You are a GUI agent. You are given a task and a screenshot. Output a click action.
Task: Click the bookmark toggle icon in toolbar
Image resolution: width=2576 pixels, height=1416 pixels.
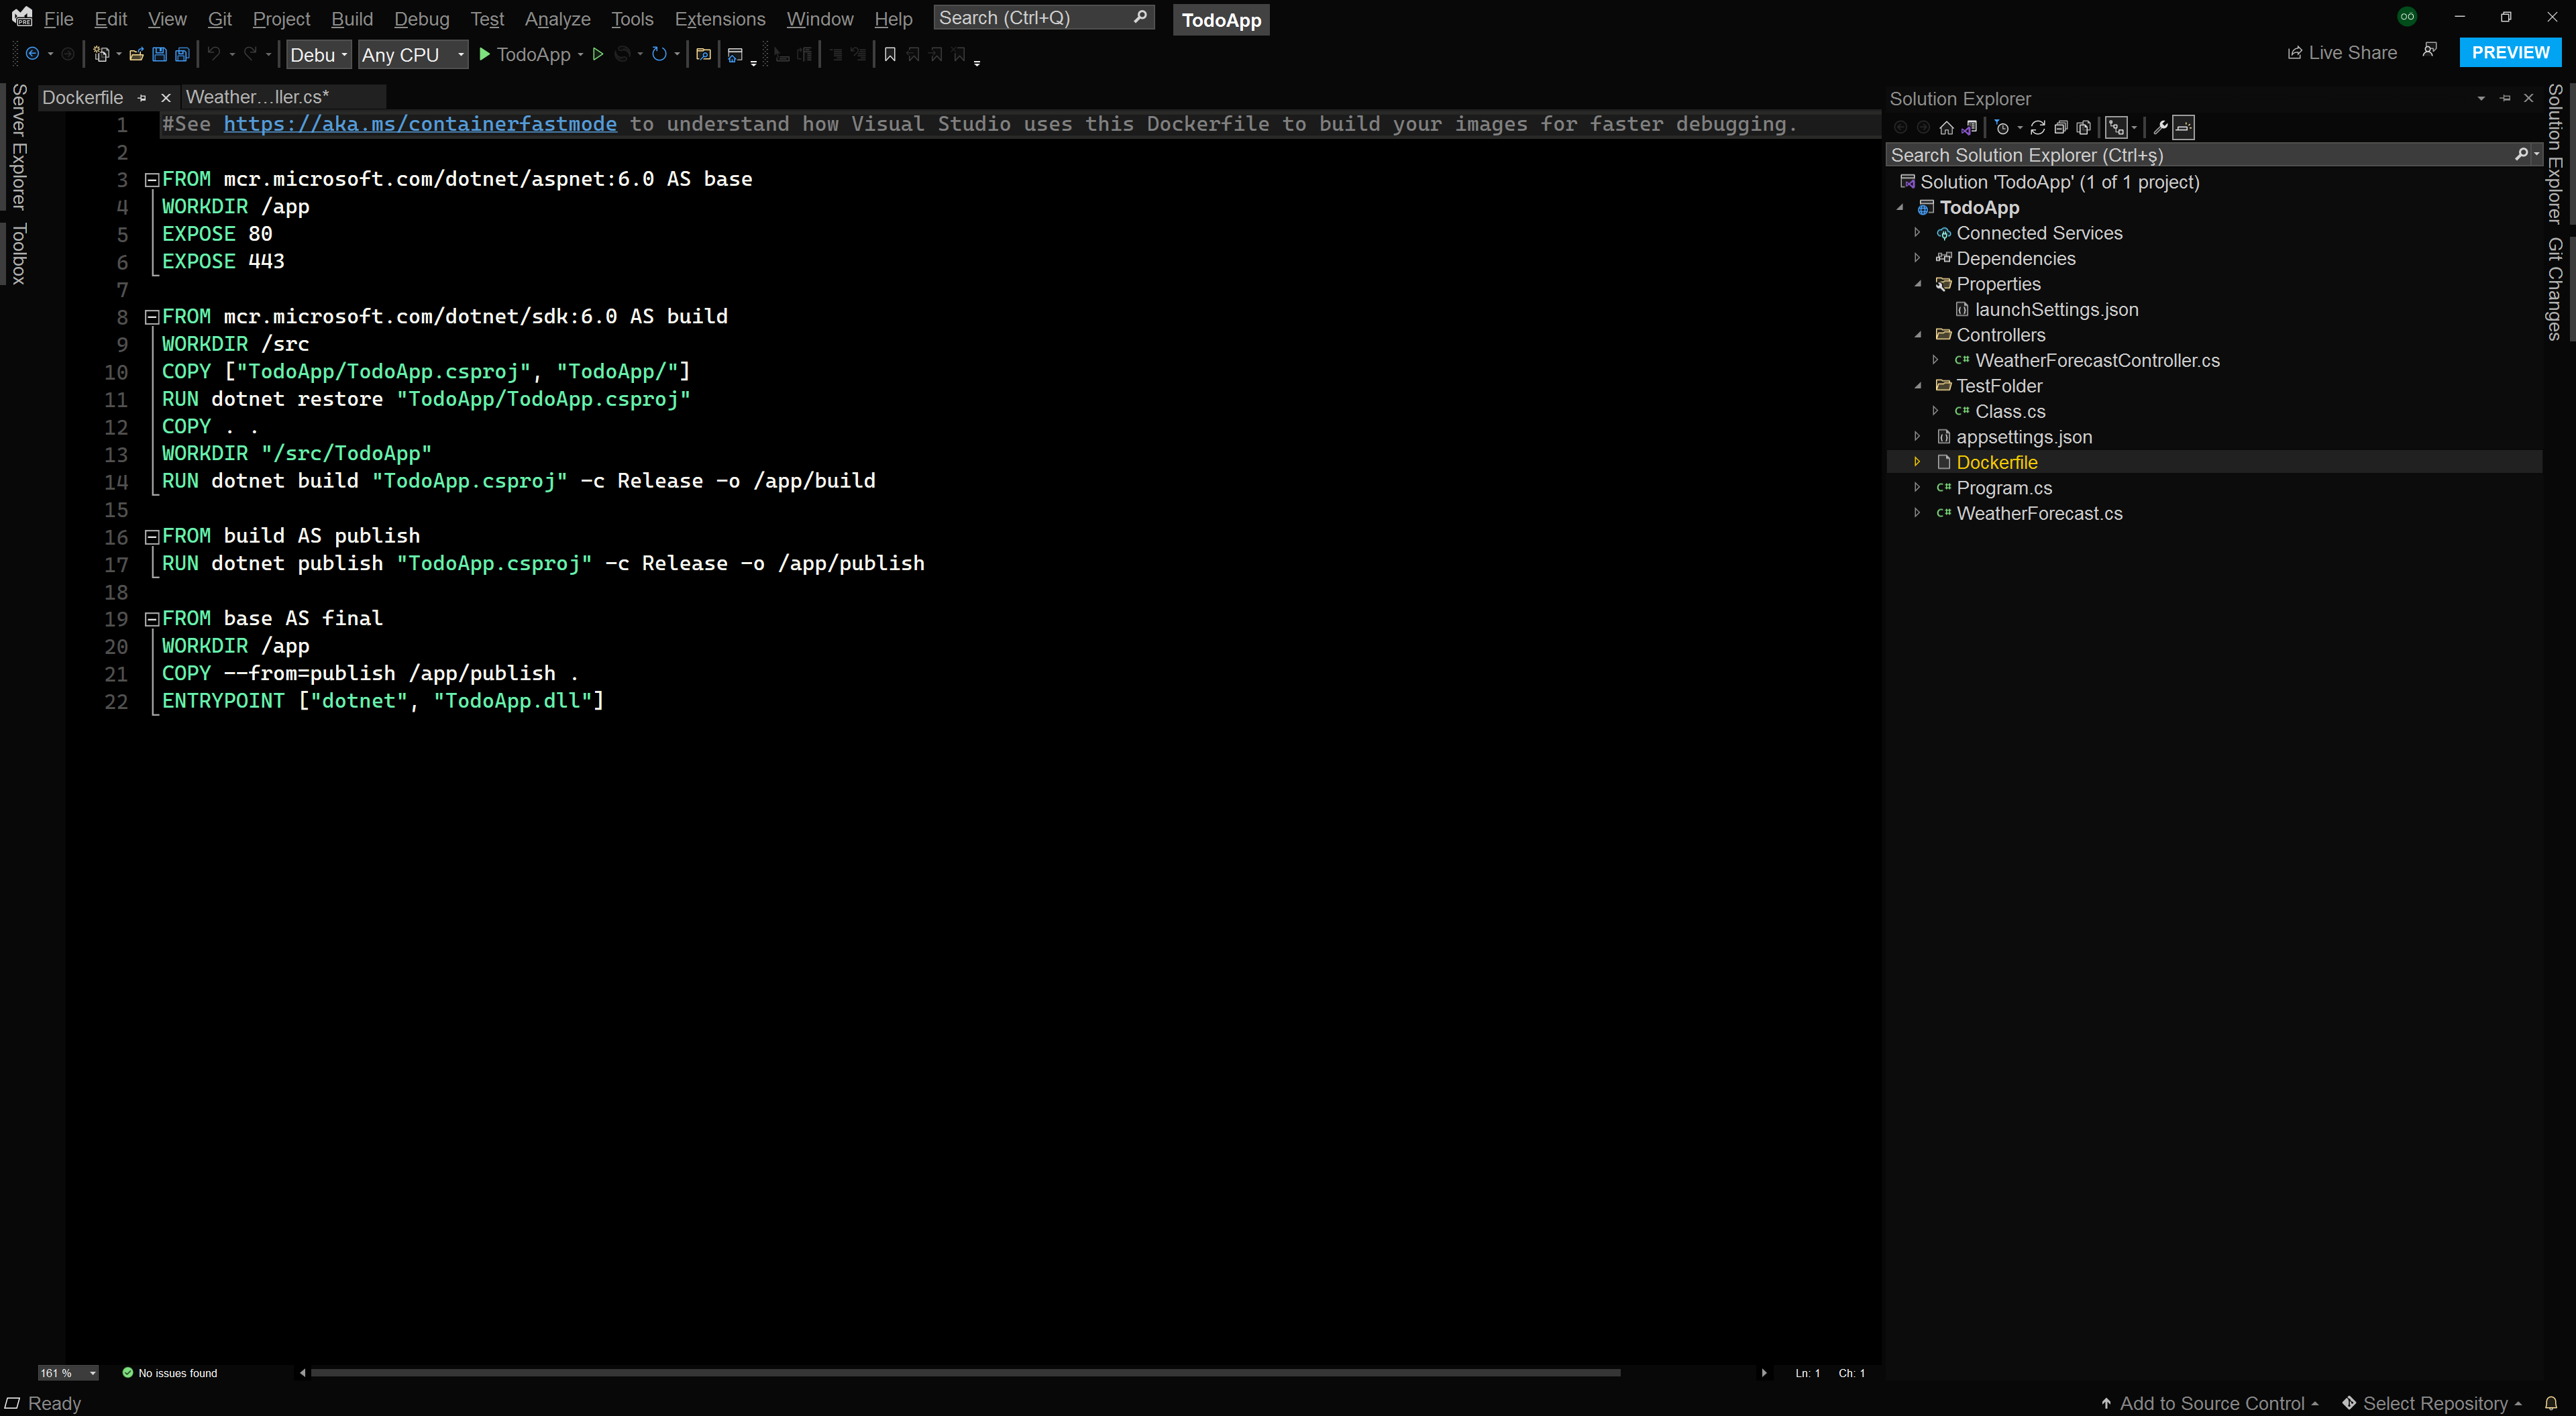[x=890, y=55]
